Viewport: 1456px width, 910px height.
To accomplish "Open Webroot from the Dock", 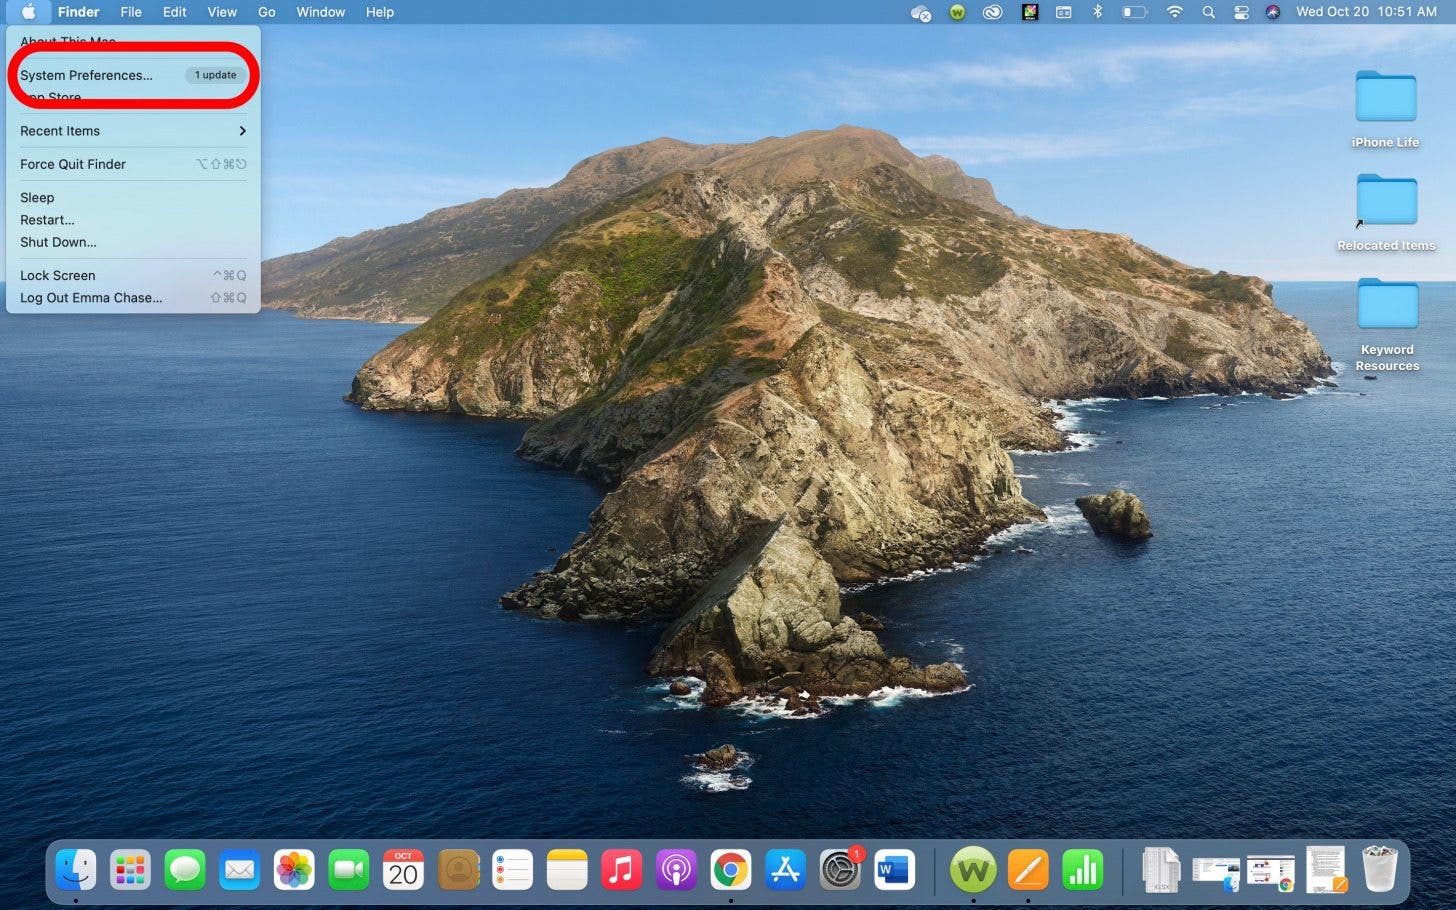I will (973, 869).
